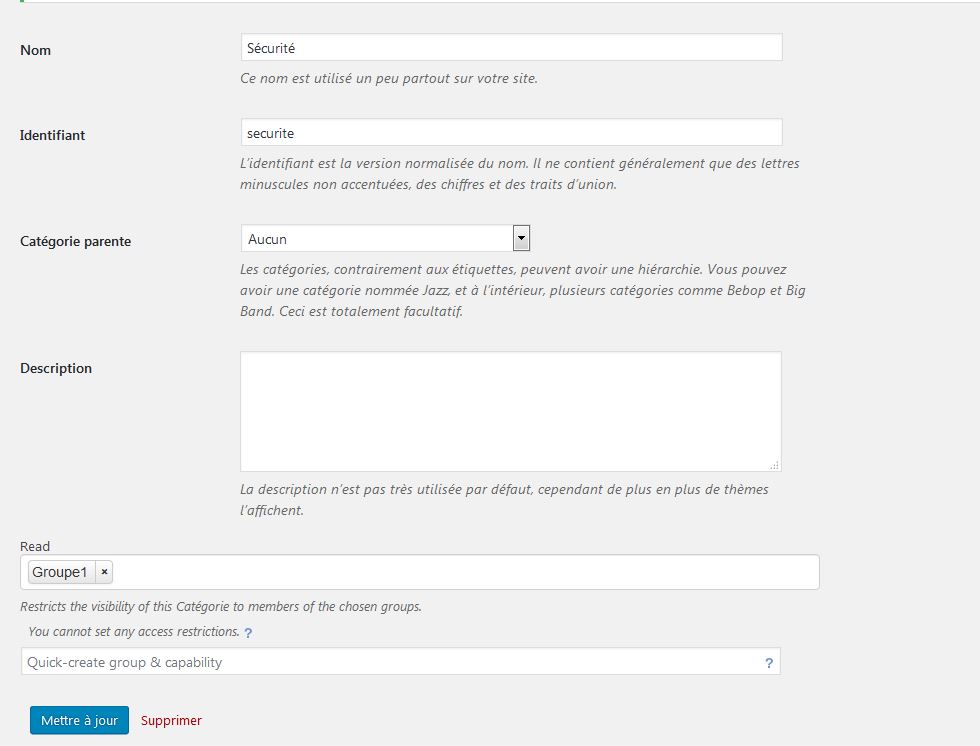The height and width of the screenshot is (746, 980).
Task: Click the Description label
Action: click(56, 368)
